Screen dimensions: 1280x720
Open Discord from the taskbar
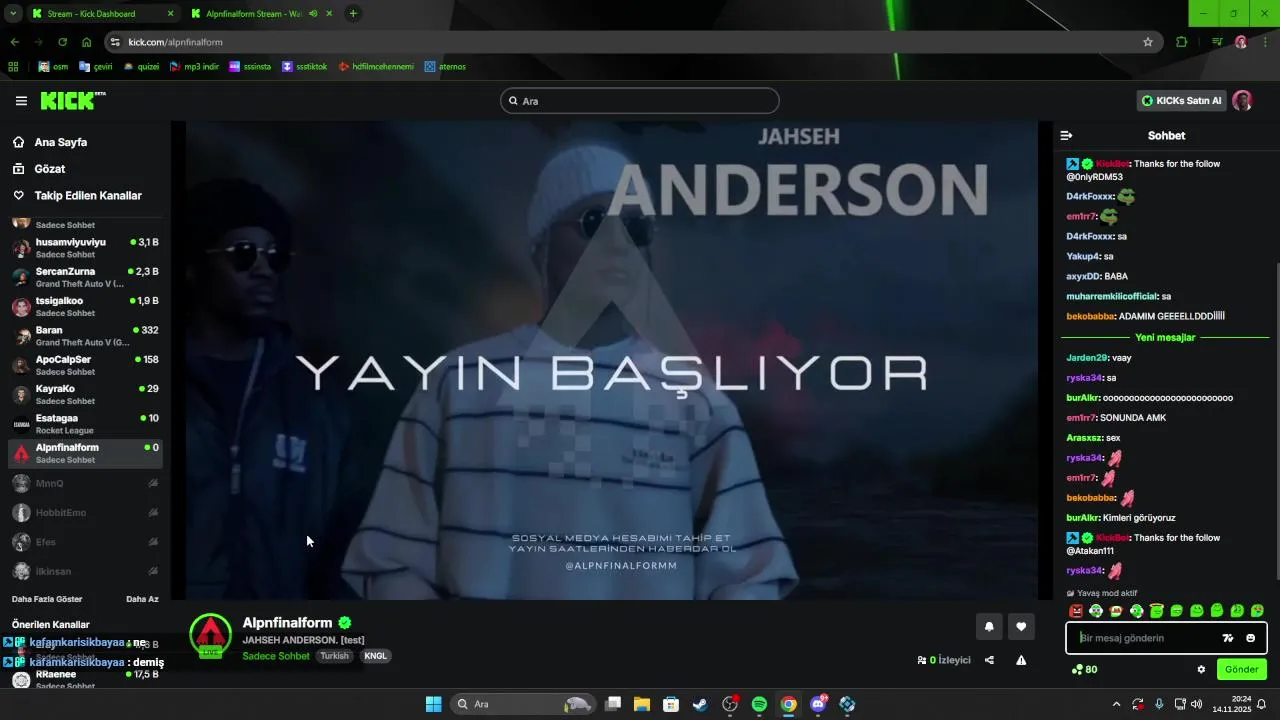tap(818, 704)
